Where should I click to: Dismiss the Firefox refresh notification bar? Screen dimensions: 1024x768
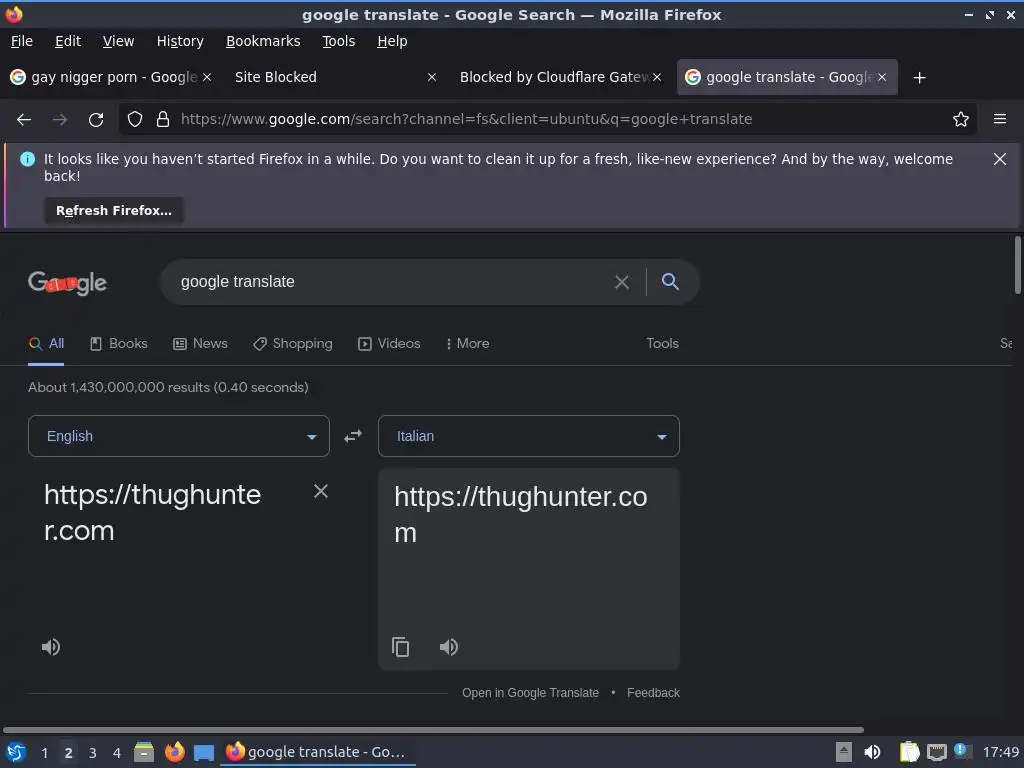click(x=1000, y=159)
